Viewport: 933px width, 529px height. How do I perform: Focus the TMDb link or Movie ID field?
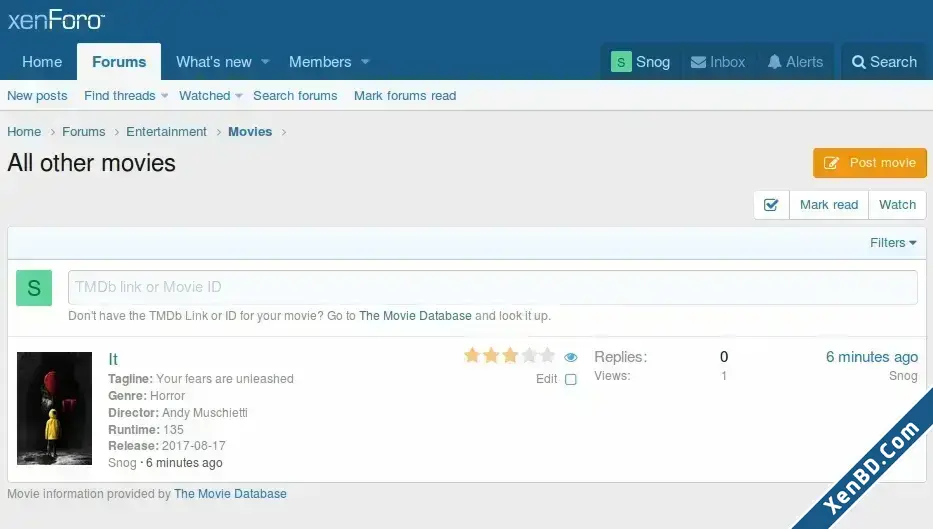[493, 287]
